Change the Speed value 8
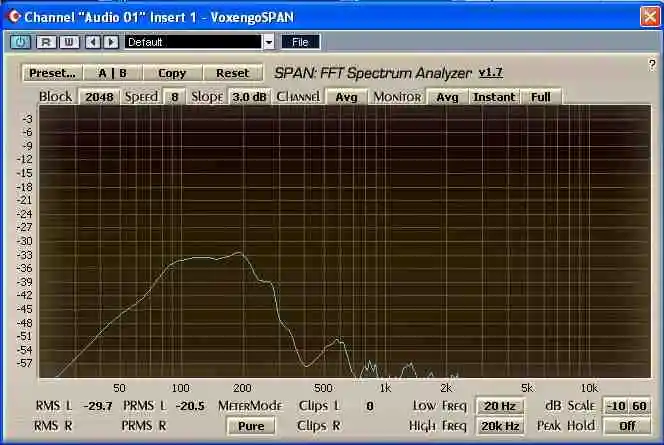 pos(174,97)
